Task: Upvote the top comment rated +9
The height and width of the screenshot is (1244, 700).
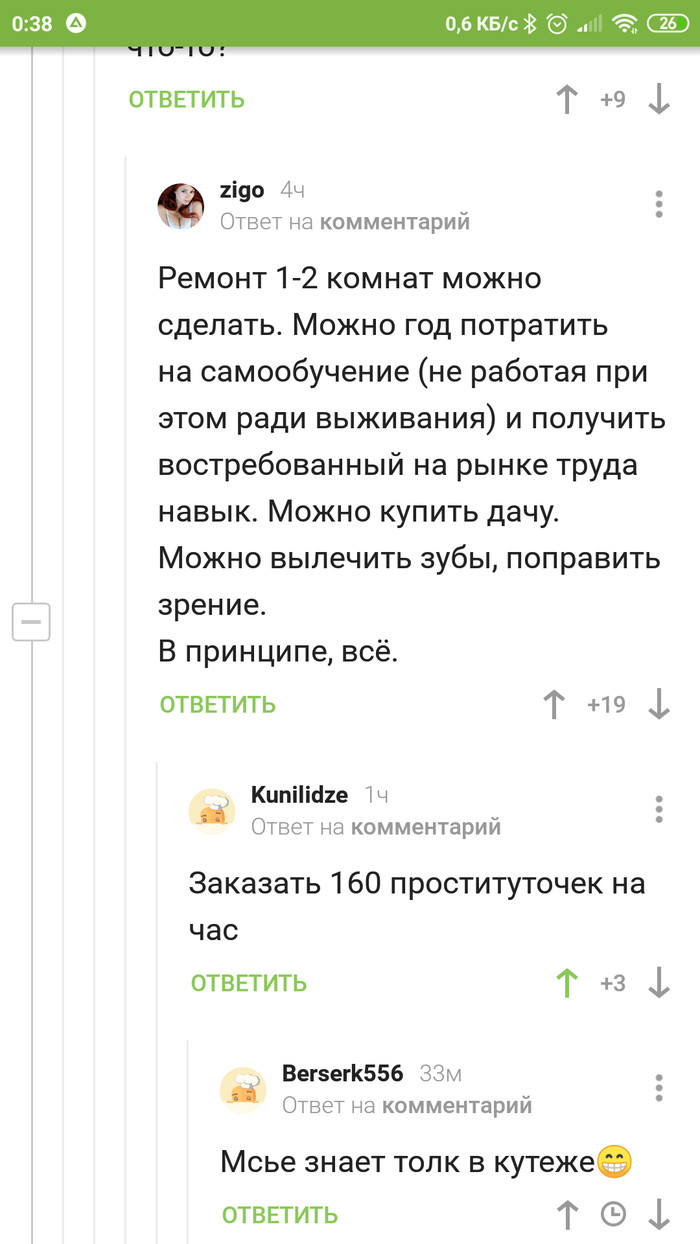Action: click(567, 100)
